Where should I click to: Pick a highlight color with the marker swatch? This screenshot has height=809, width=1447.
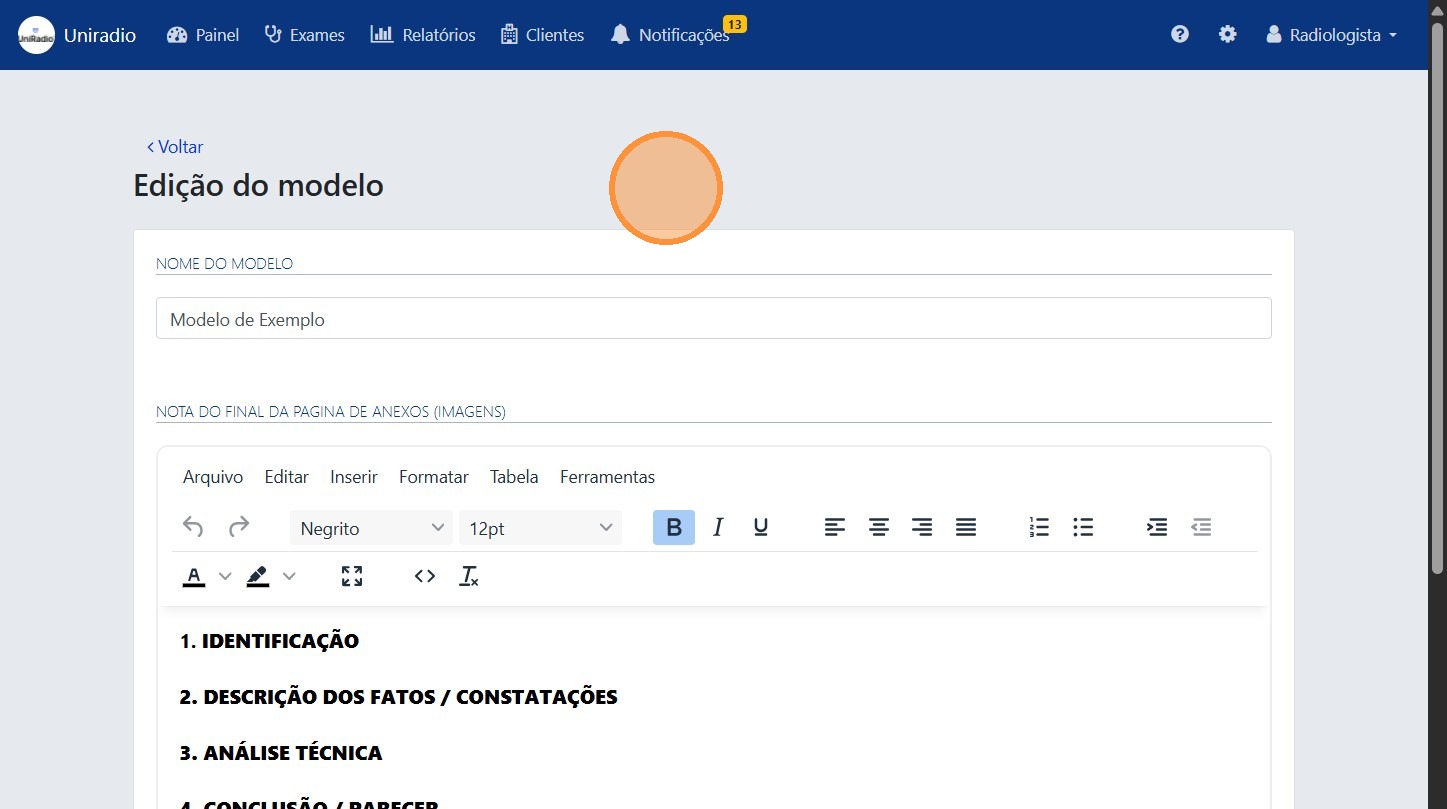click(257, 576)
